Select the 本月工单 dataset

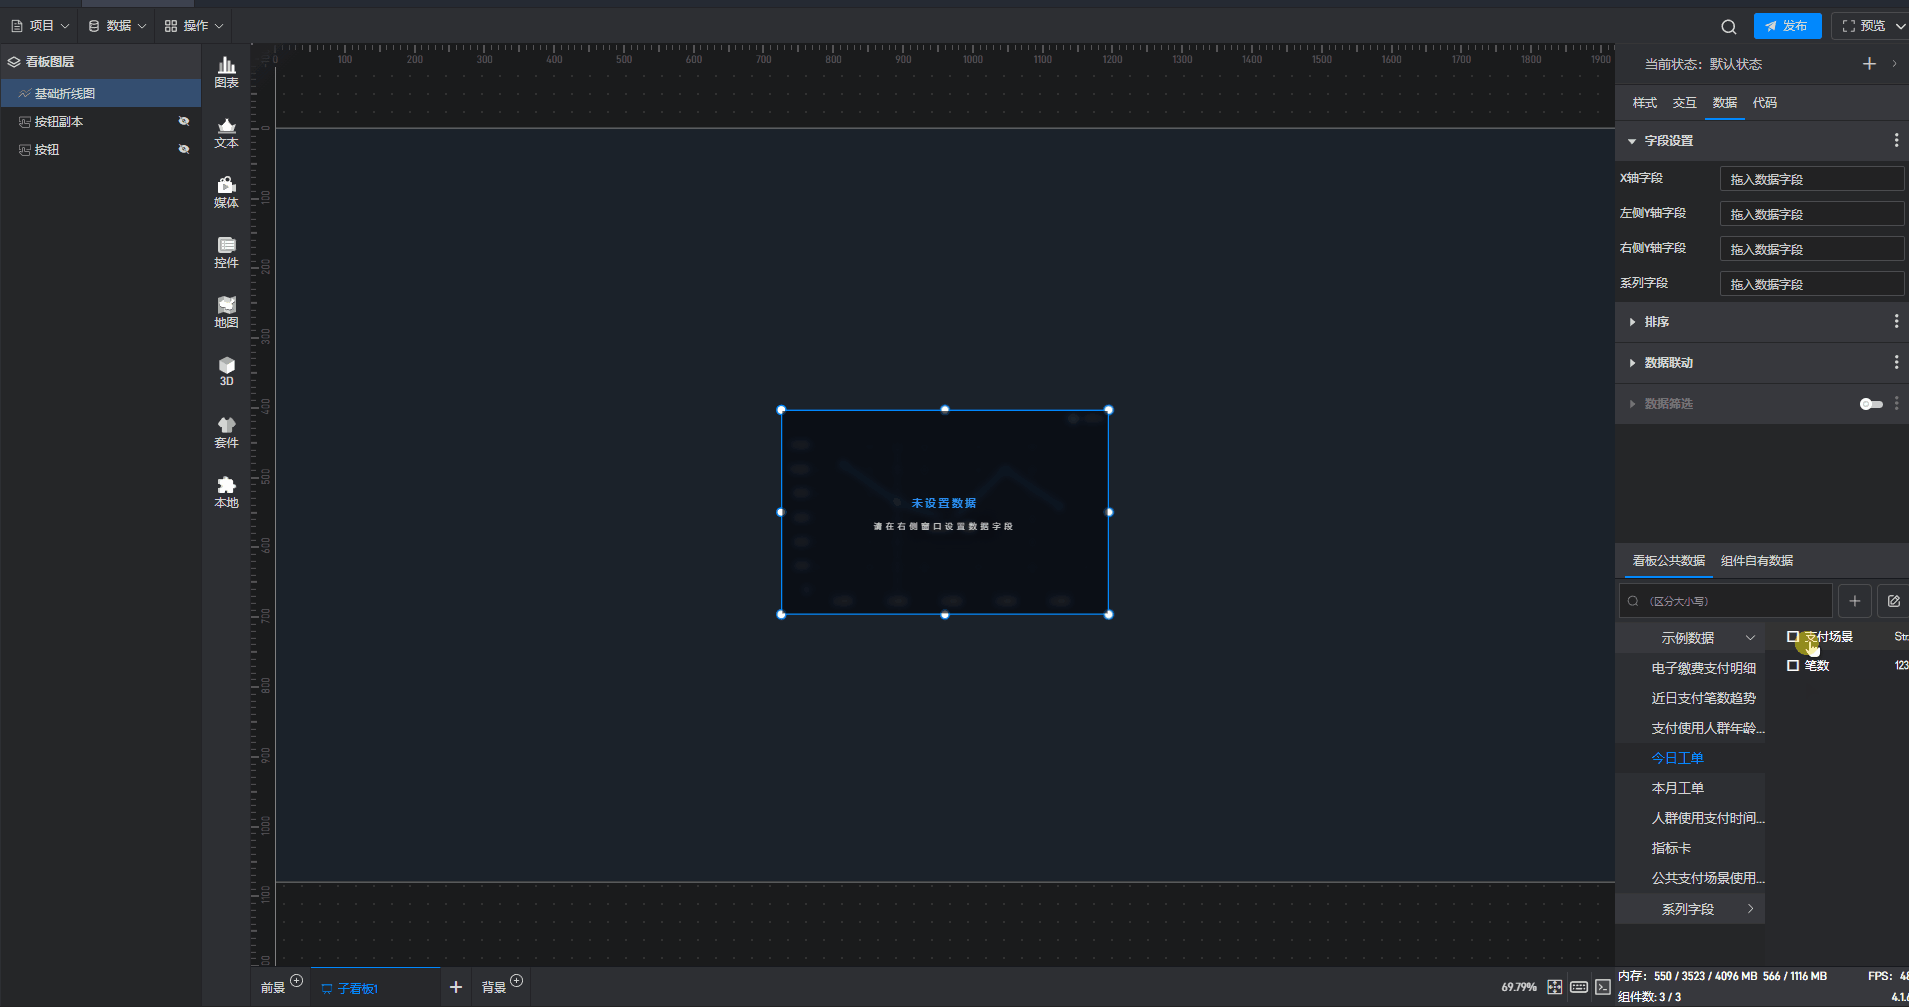pyautogui.click(x=1677, y=788)
